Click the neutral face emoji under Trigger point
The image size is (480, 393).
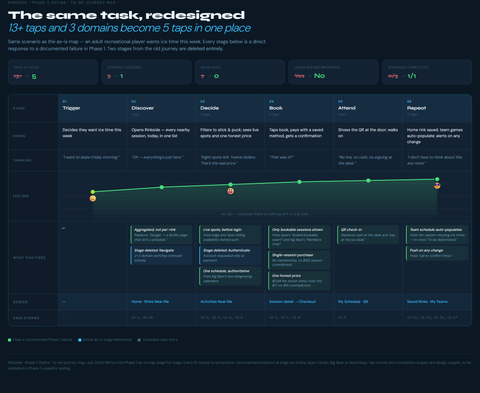pos(93,198)
